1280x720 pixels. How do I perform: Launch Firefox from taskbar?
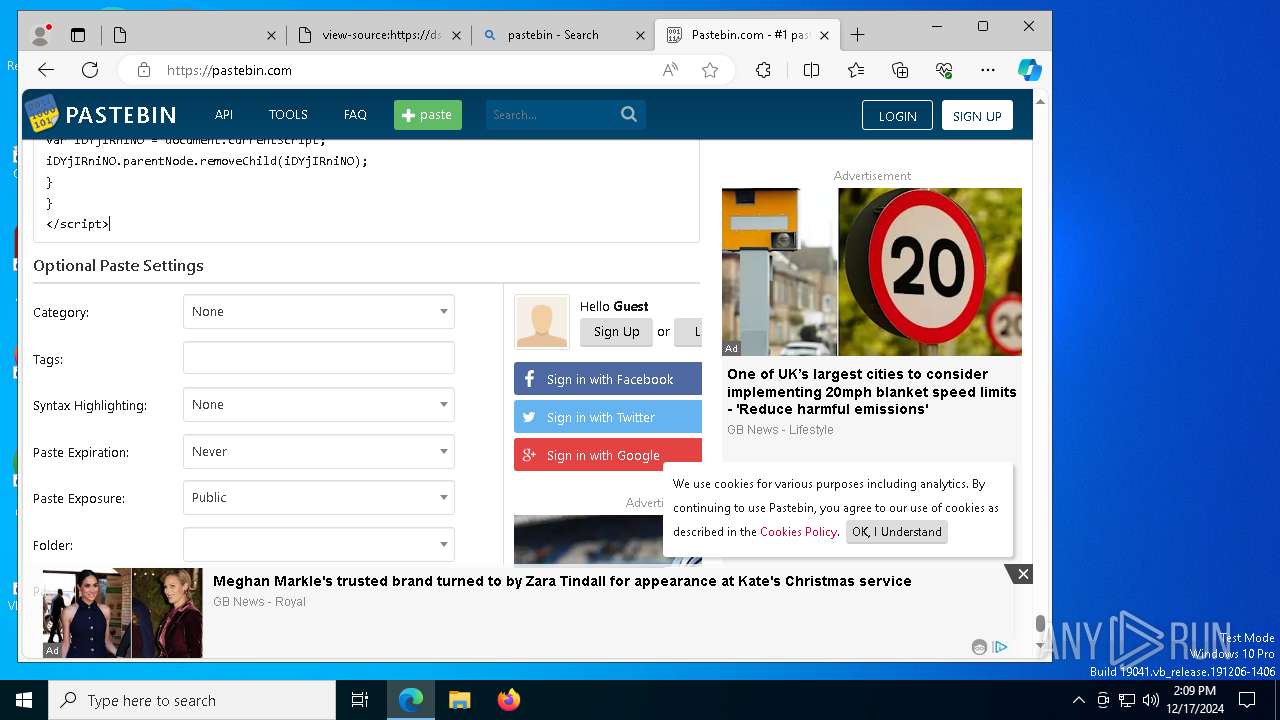pos(509,700)
